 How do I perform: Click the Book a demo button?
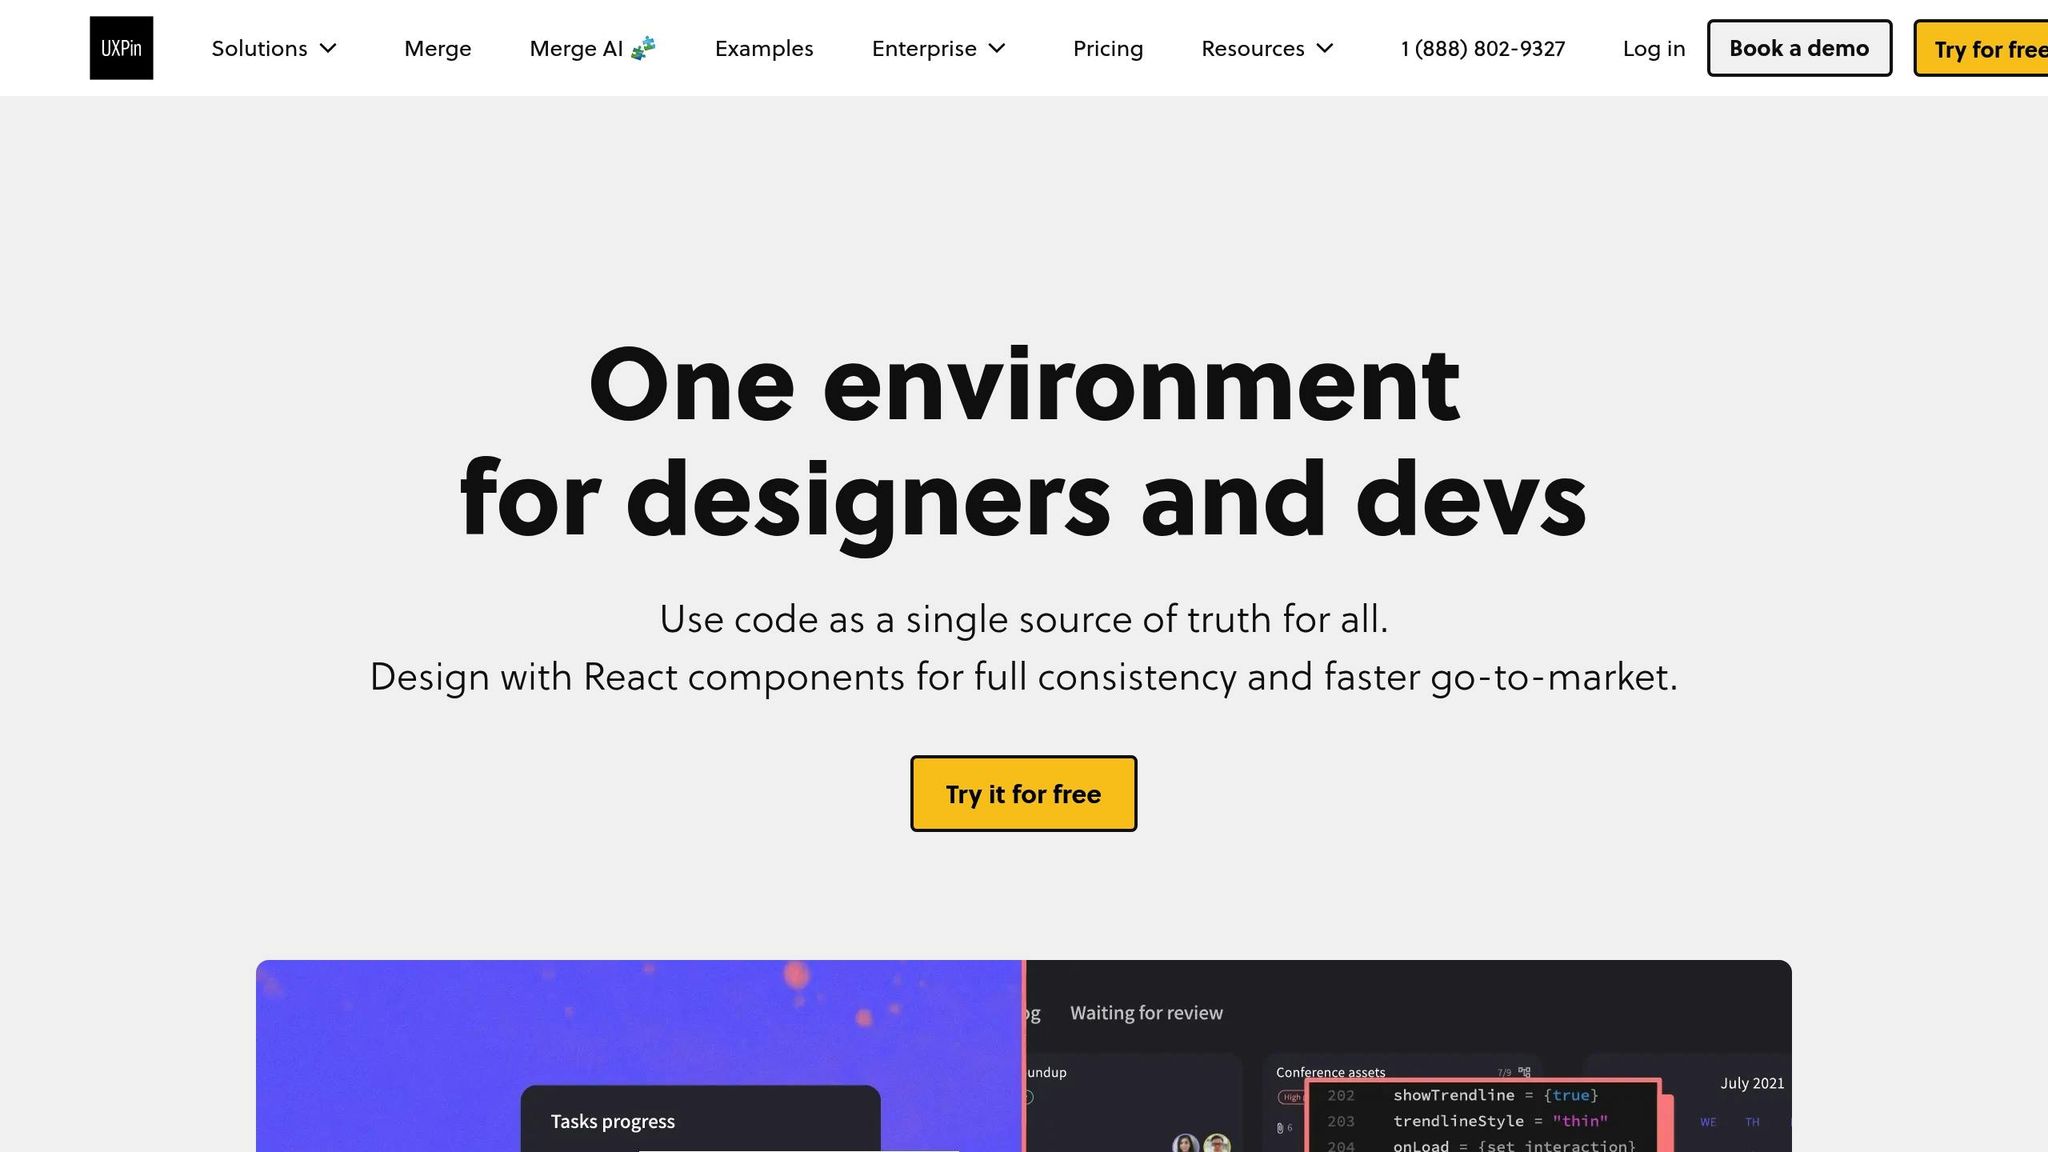1798,47
